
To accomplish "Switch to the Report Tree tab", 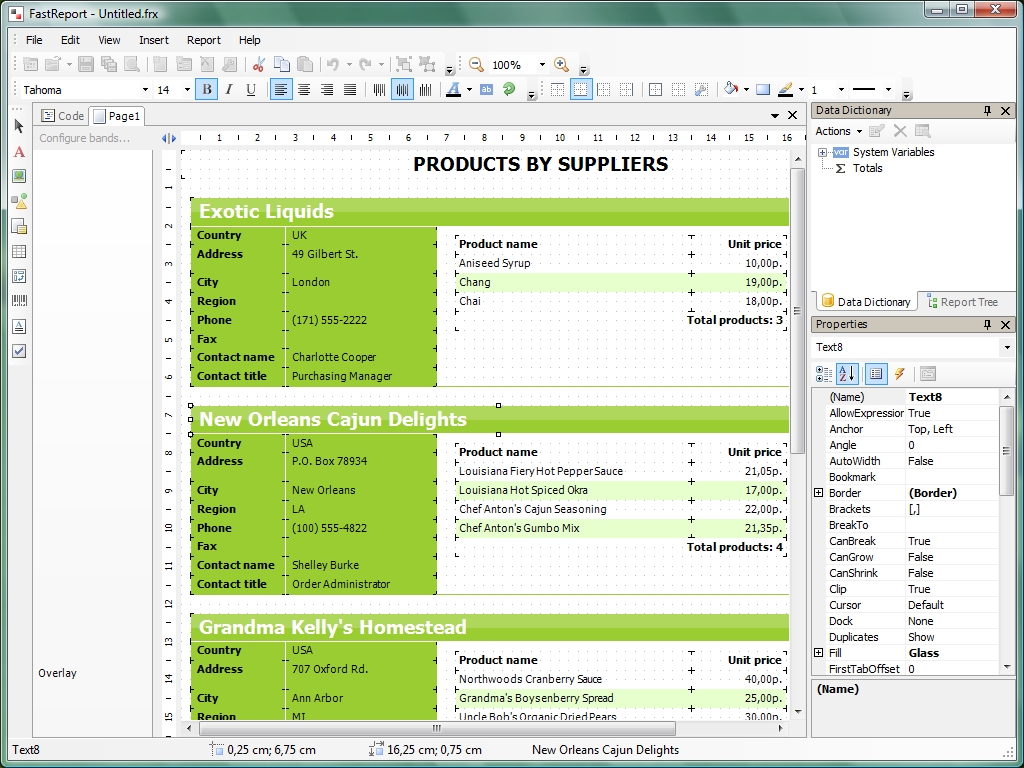I will (963, 302).
